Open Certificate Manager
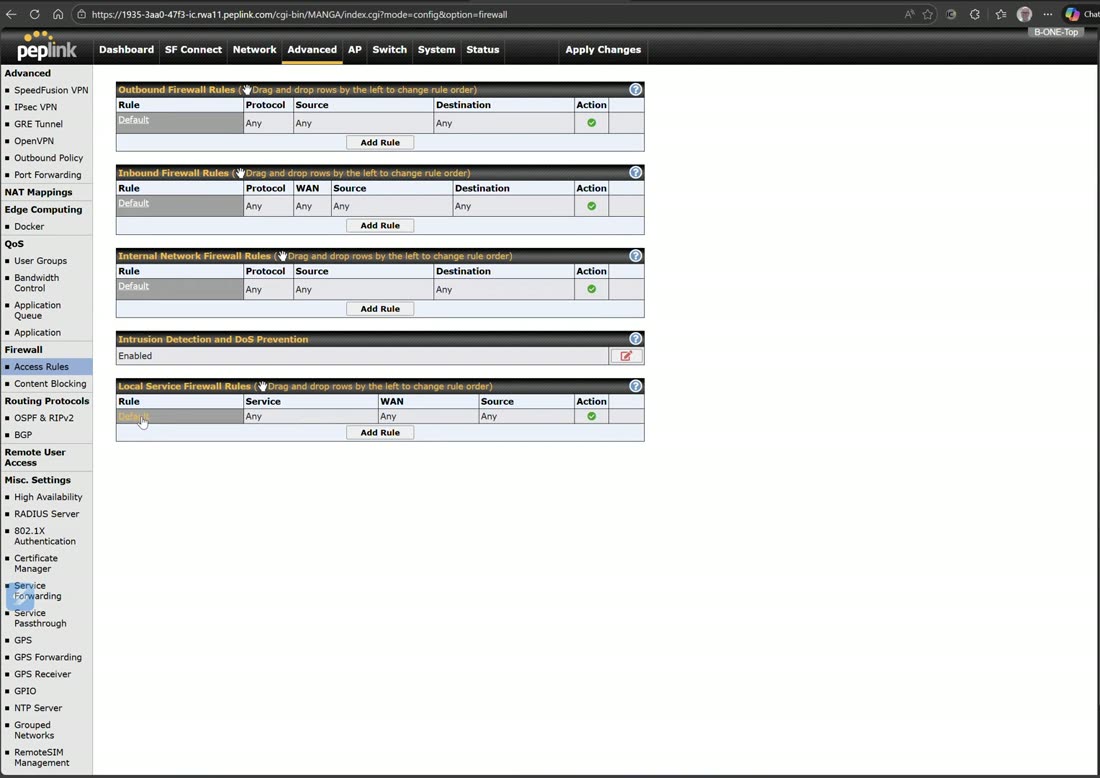Screen dimensions: 1100x778 coord(36,563)
